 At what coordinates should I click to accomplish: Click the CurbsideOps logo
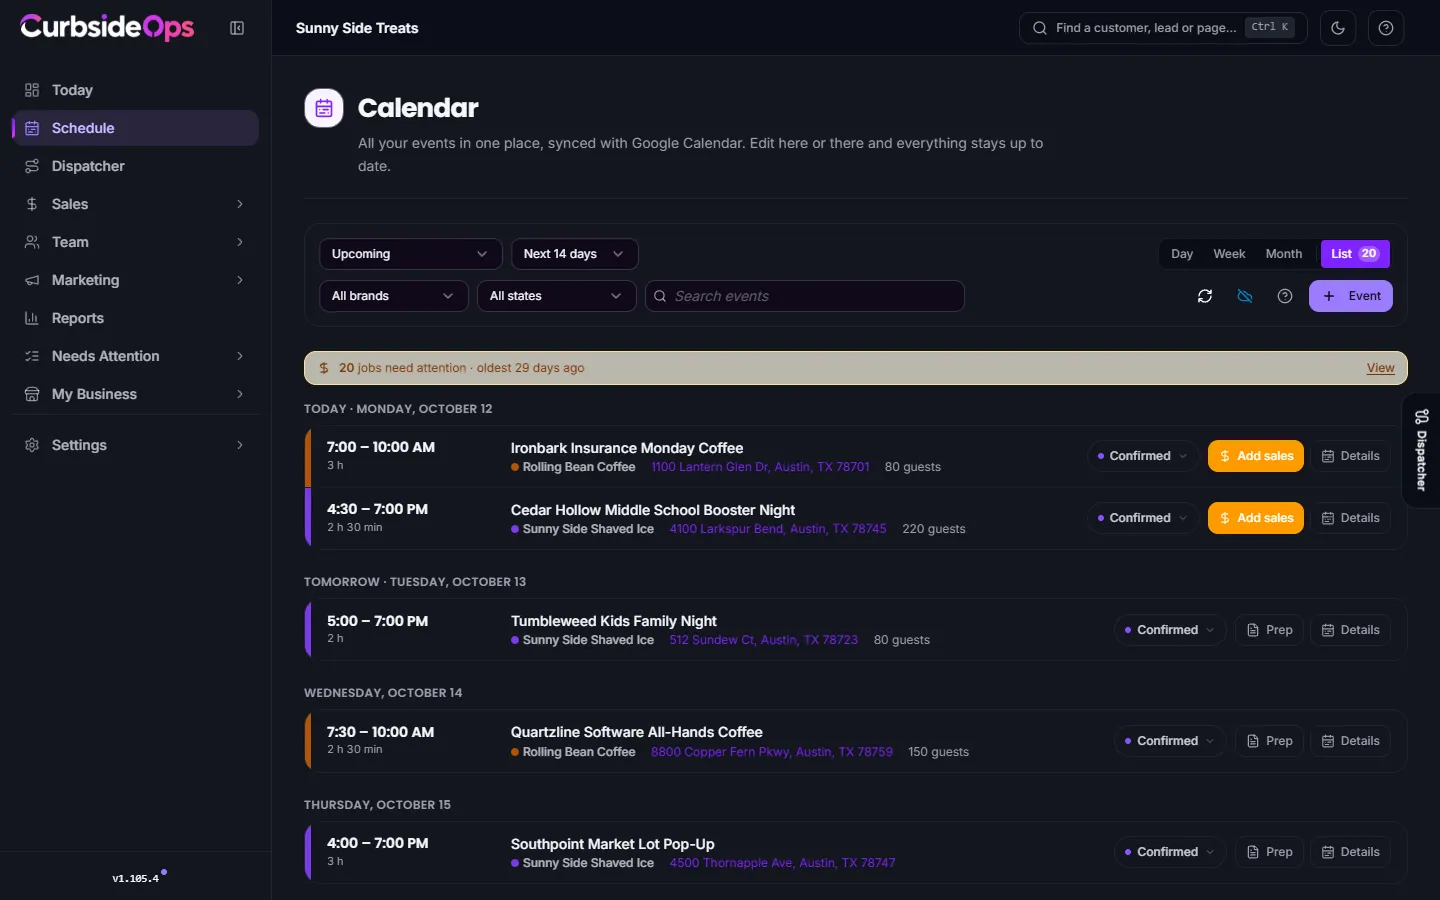tap(107, 27)
